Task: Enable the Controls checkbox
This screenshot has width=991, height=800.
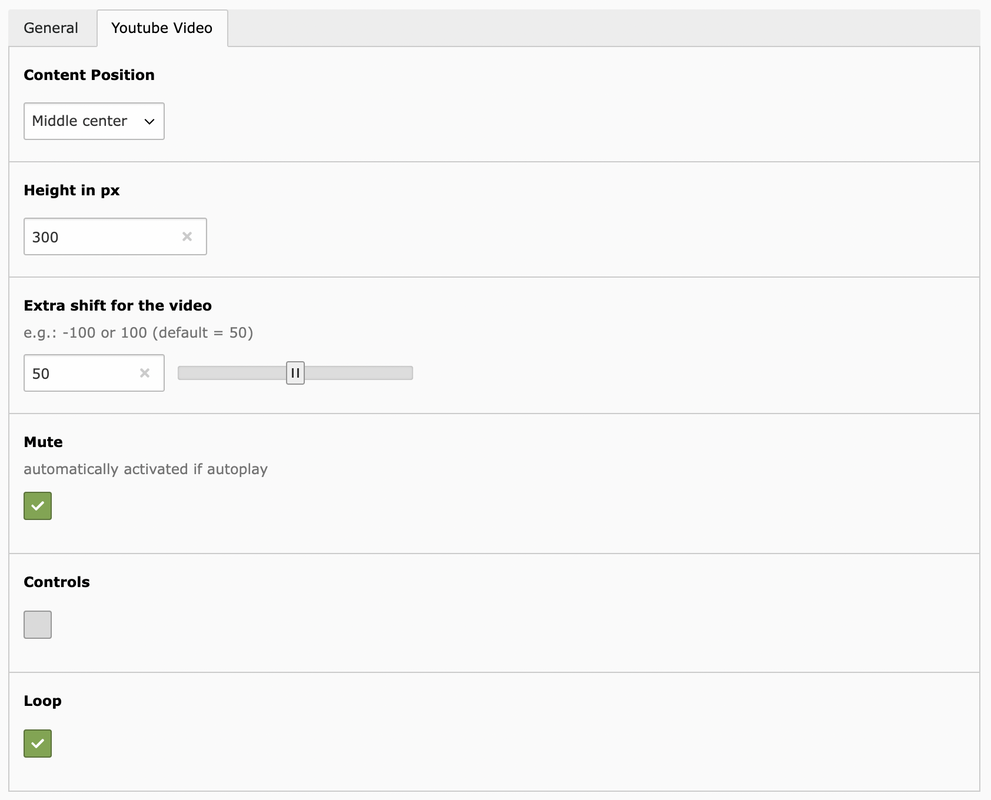Action: point(38,625)
